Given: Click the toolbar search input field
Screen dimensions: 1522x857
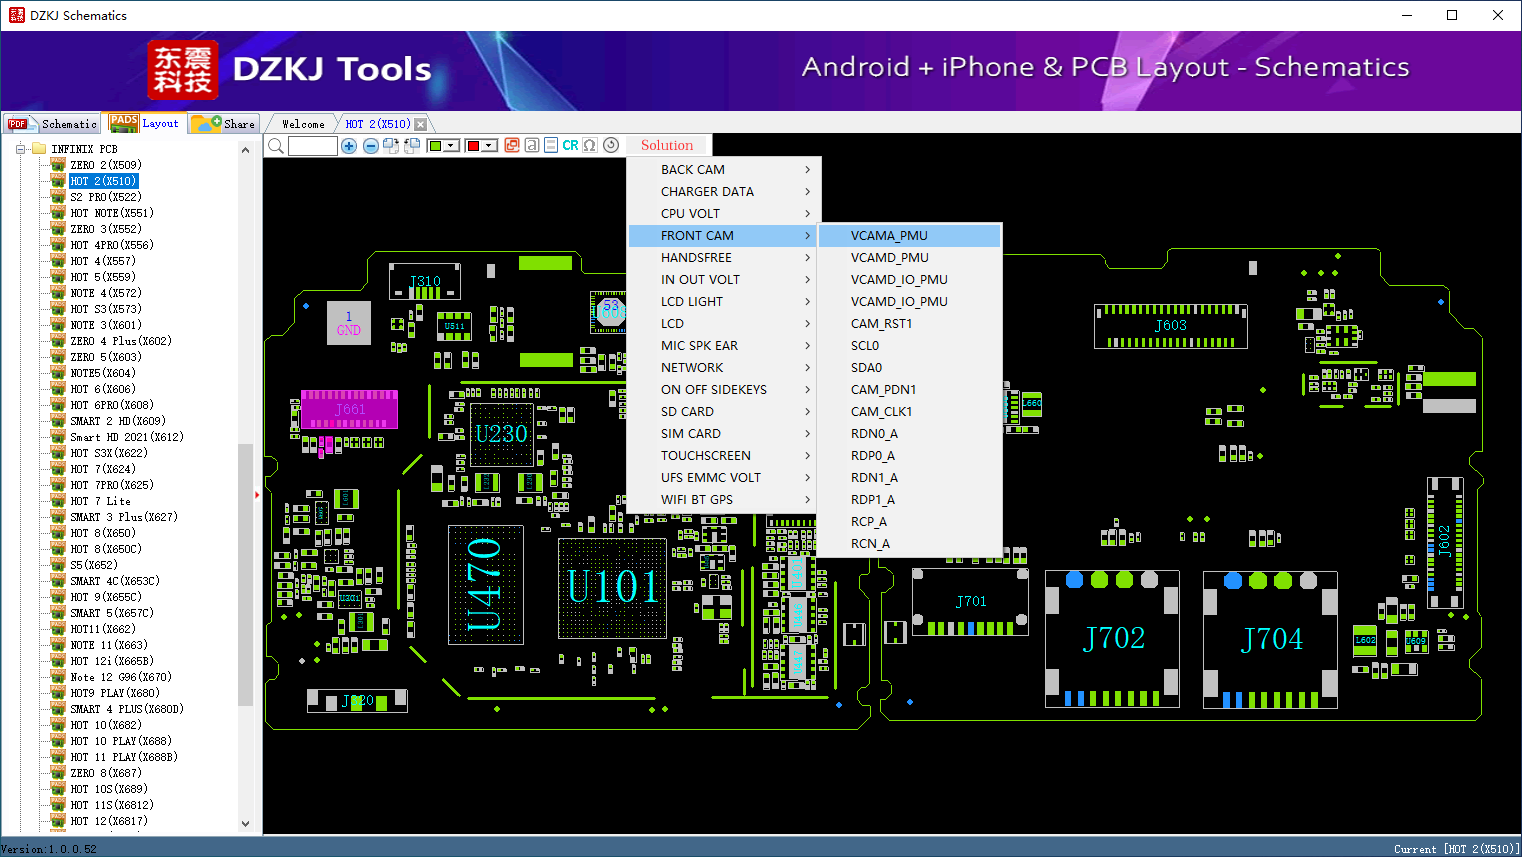Looking at the screenshot, I should point(313,146).
